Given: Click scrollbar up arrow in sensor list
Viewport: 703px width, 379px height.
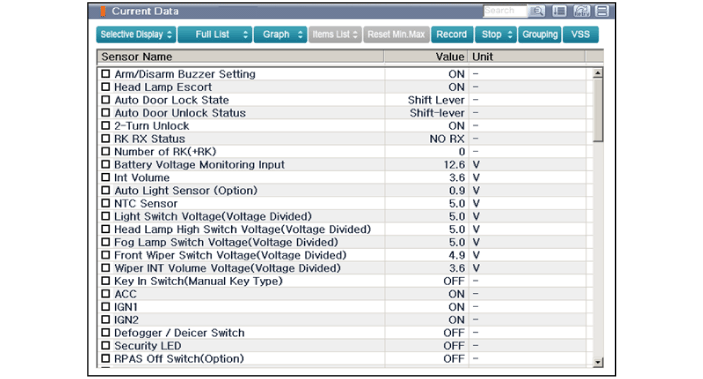Looking at the screenshot, I should point(597,73).
